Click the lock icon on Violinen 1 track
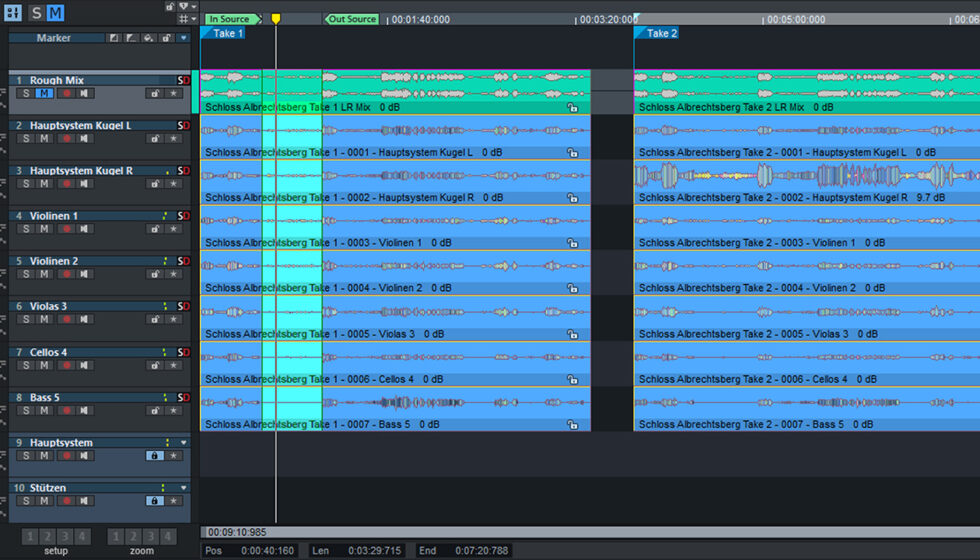Screen dimensions: 980x560 click(x=155, y=229)
